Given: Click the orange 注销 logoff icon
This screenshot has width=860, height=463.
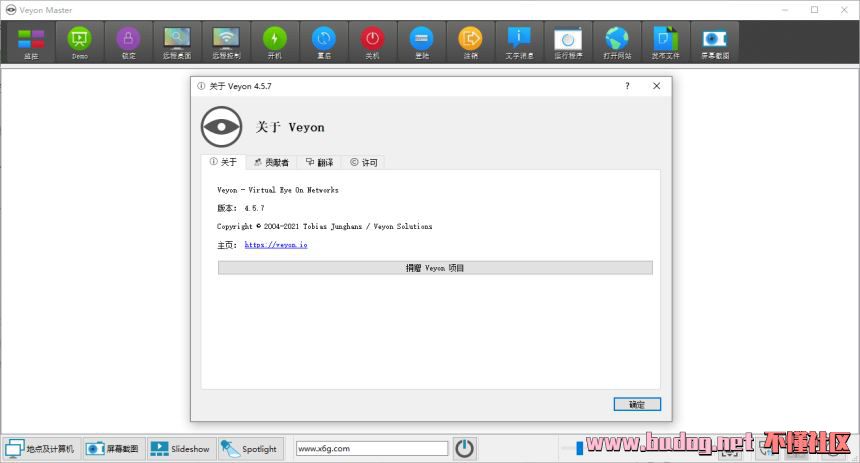Looking at the screenshot, I should click(x=470, y=43).
